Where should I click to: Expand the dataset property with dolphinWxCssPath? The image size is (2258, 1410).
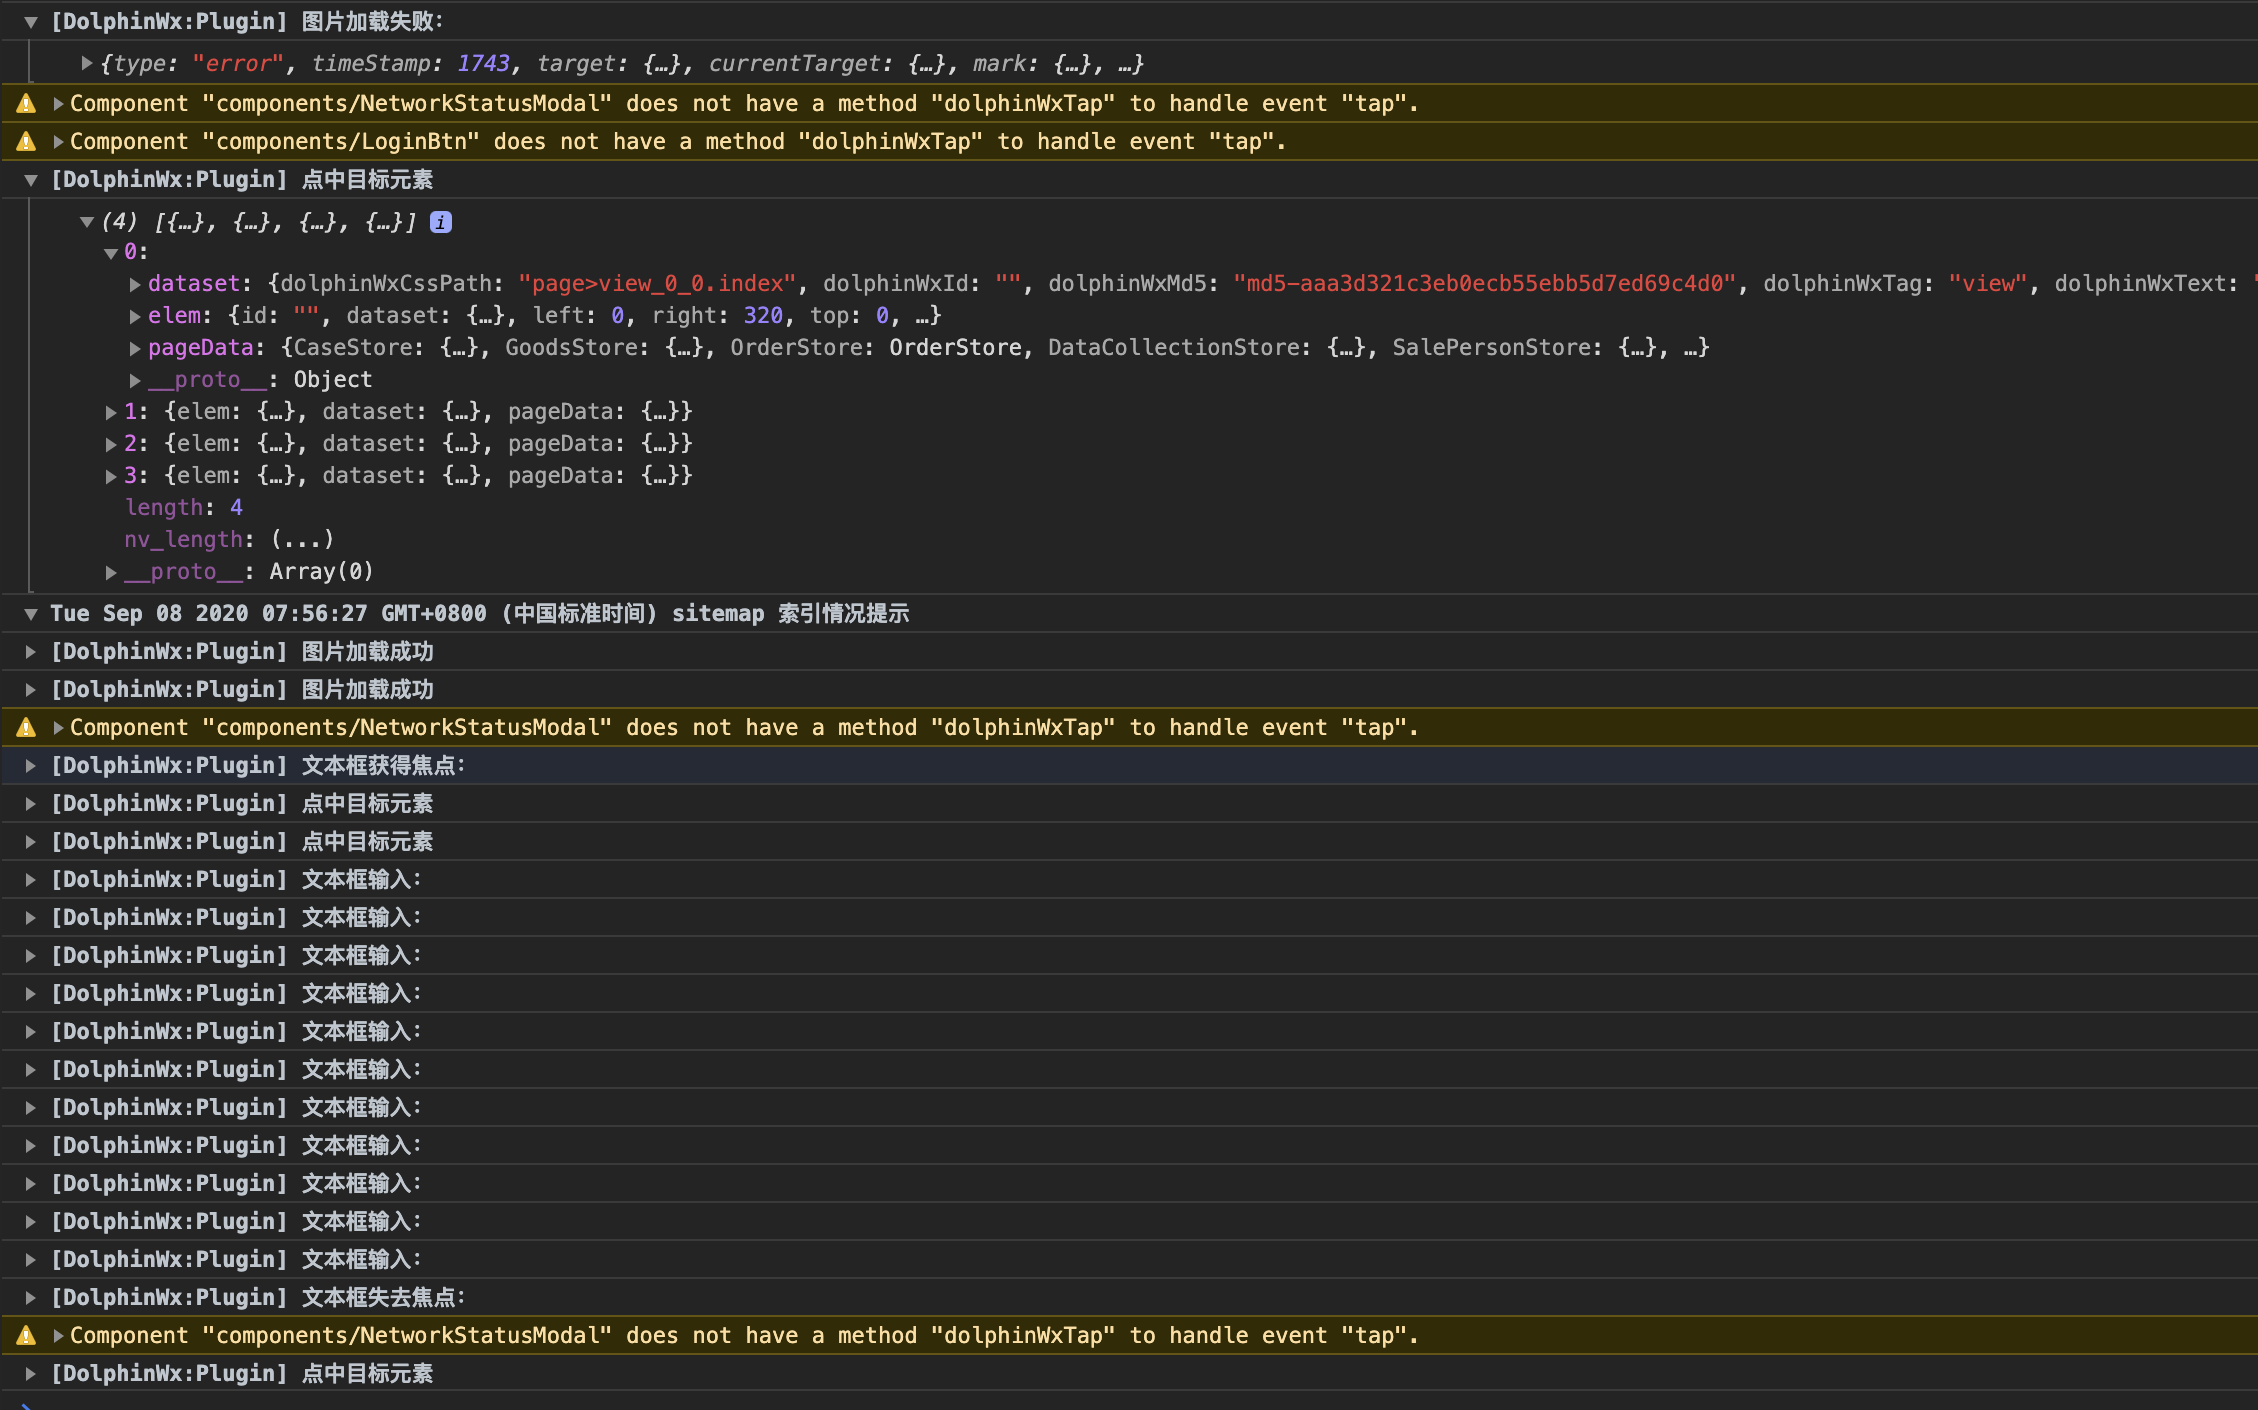(135, 285)
